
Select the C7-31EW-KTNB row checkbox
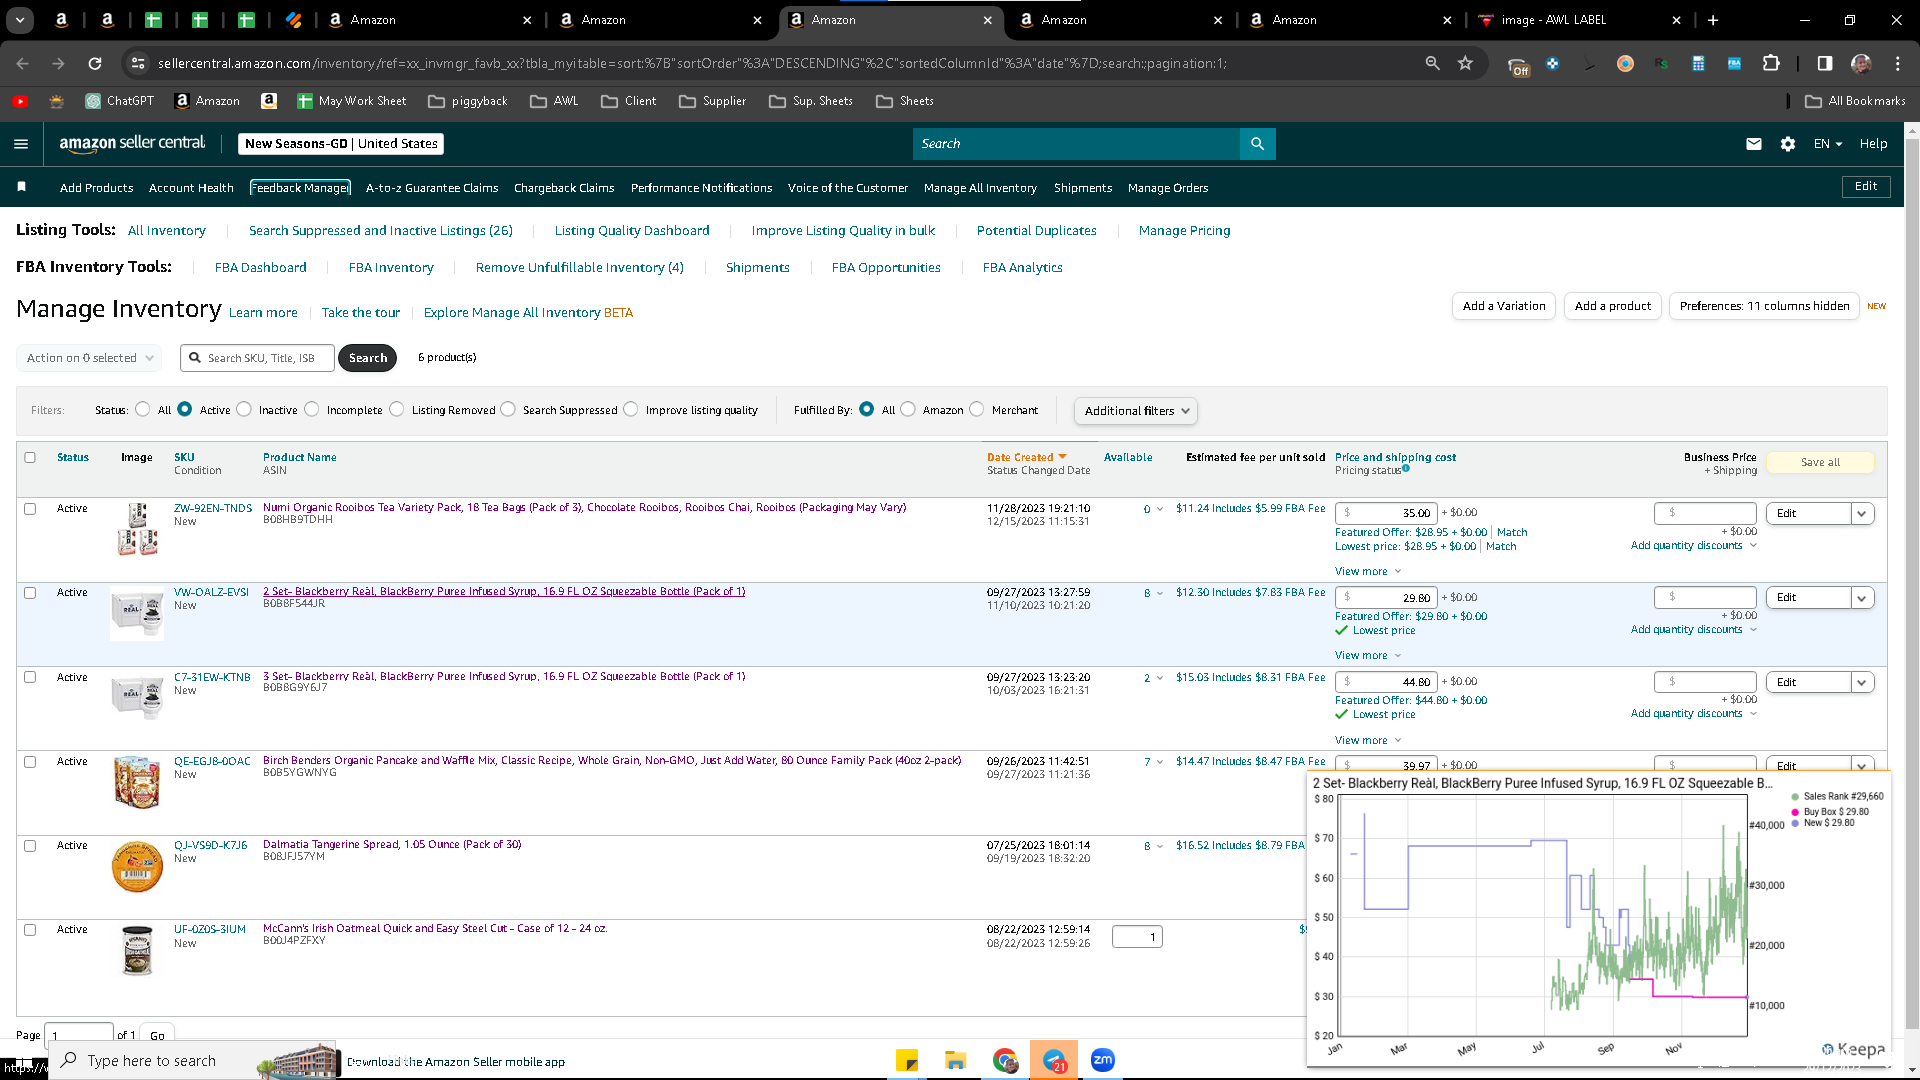pos(30,677)
